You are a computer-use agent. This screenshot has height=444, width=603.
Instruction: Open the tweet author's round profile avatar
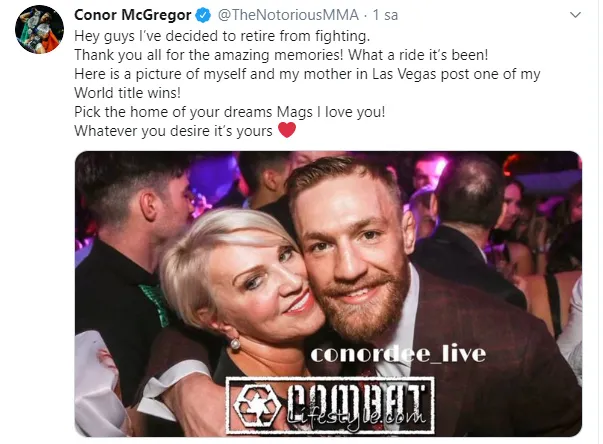pyautogui.click(x=39, y=29)
